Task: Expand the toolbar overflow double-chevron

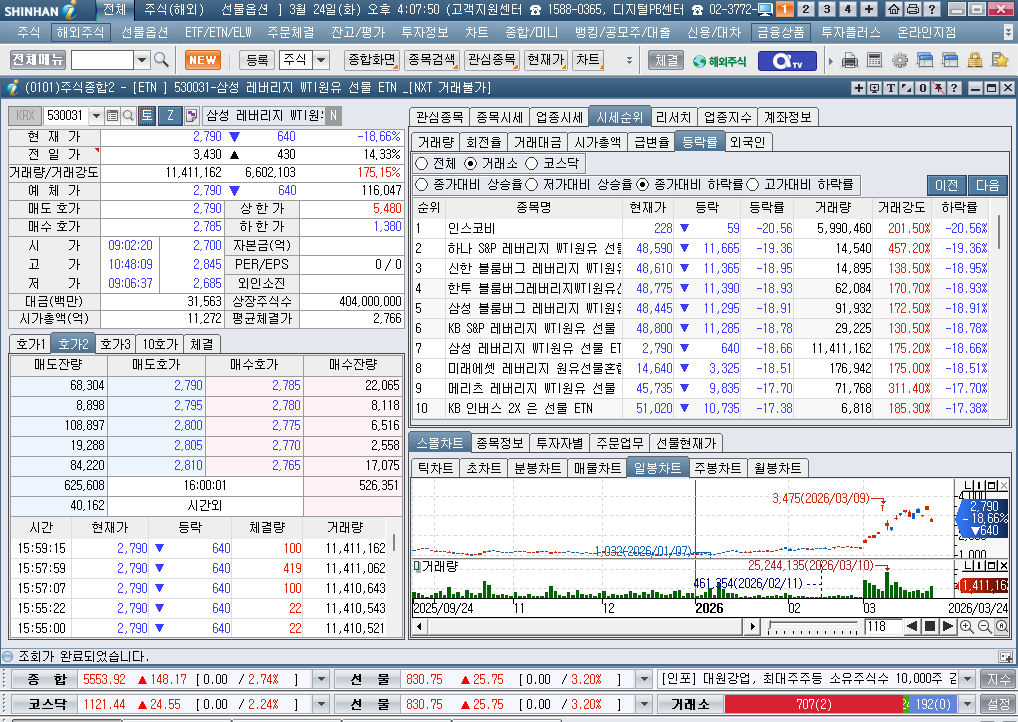Action: (x=628, y=60)
